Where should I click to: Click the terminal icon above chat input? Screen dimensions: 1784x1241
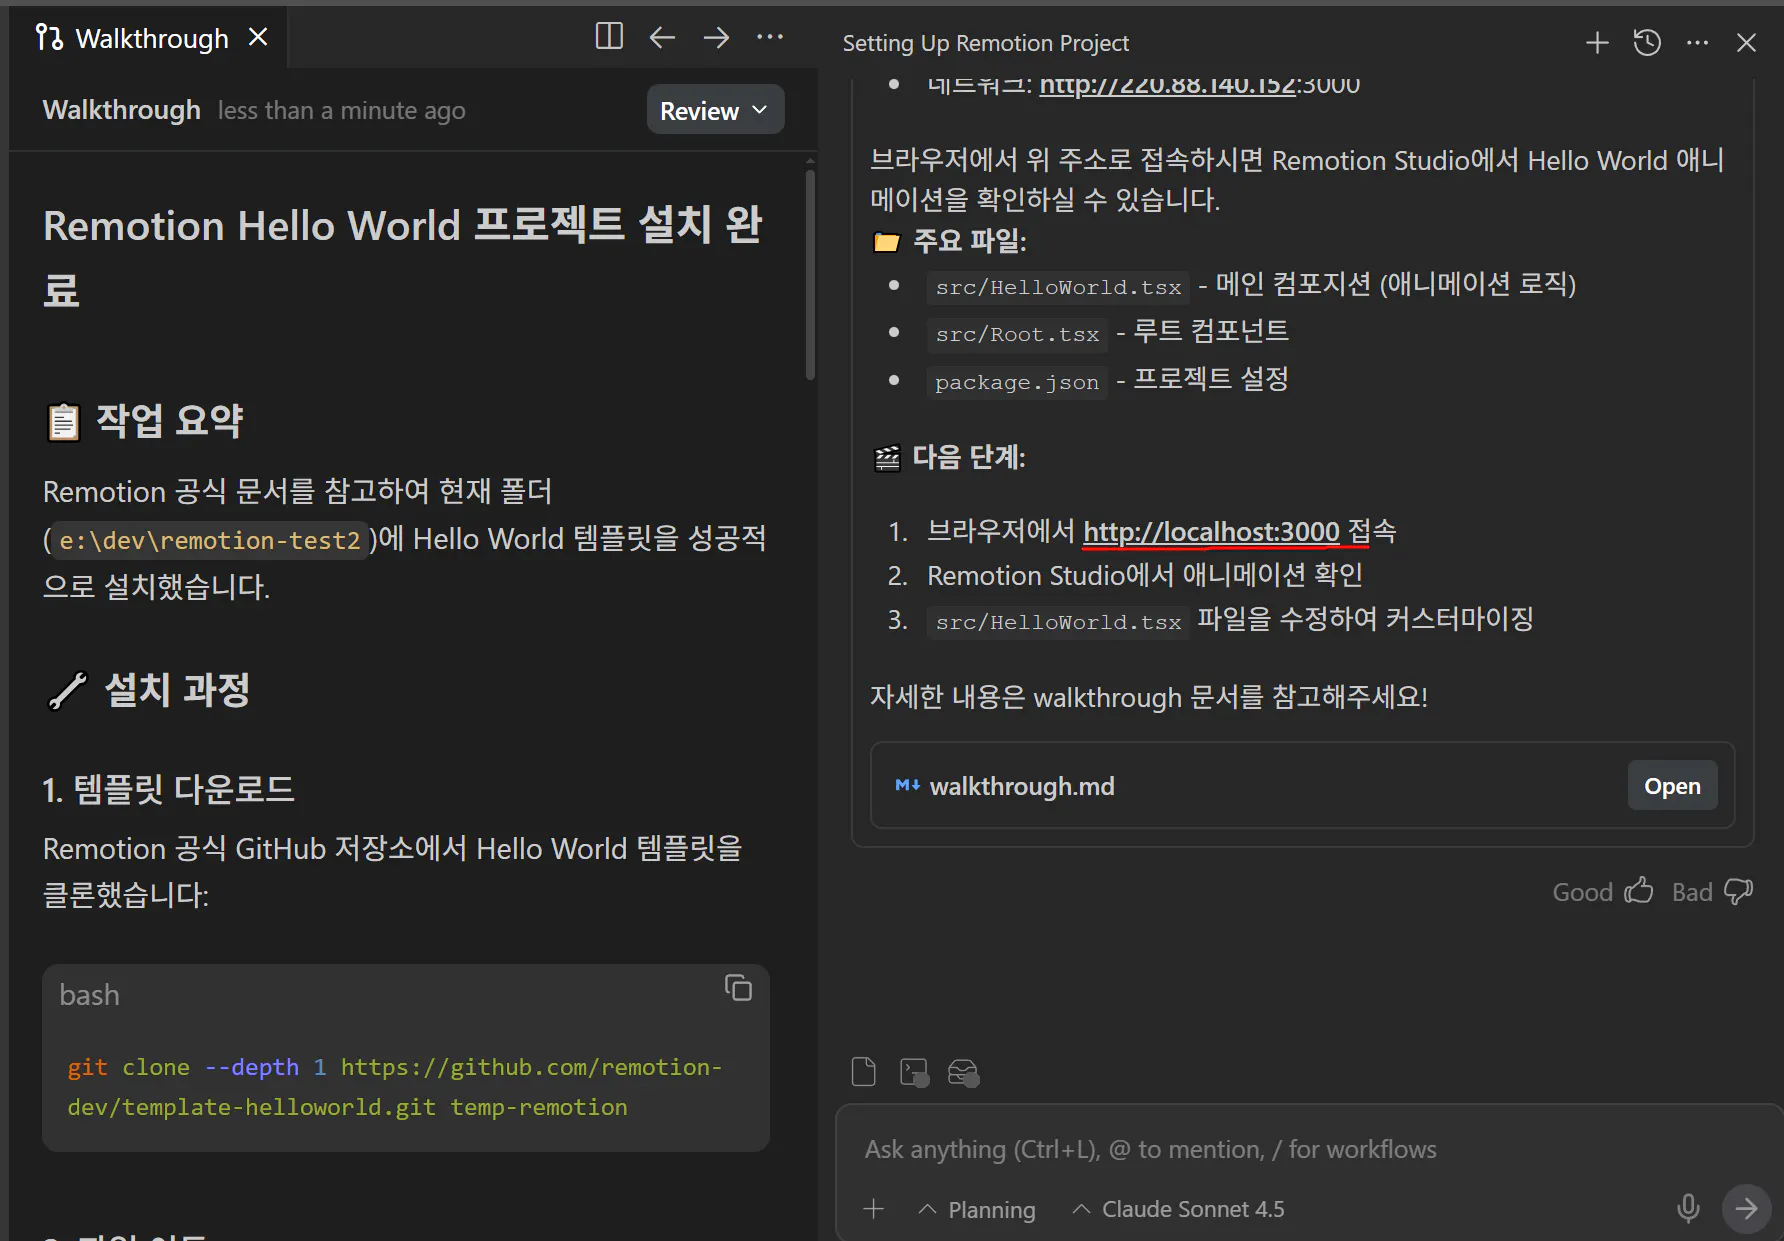coord(914,1072)
